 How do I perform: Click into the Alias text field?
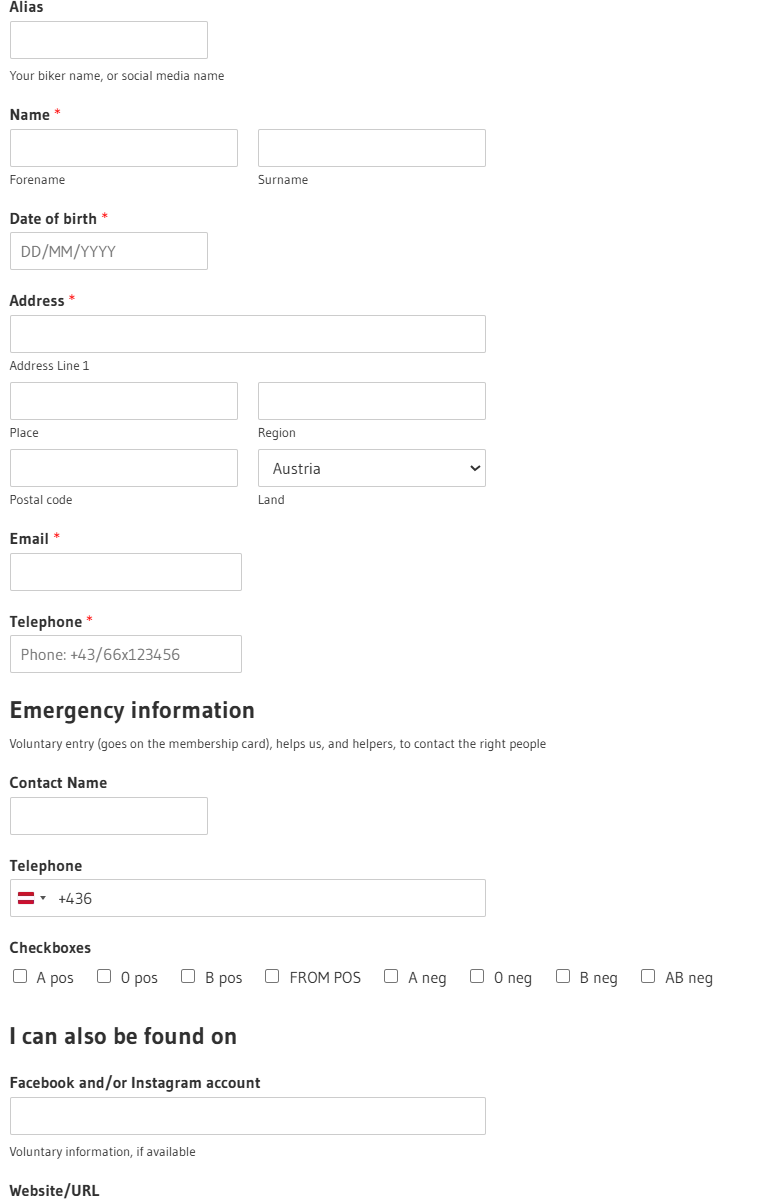pos(108,40)
